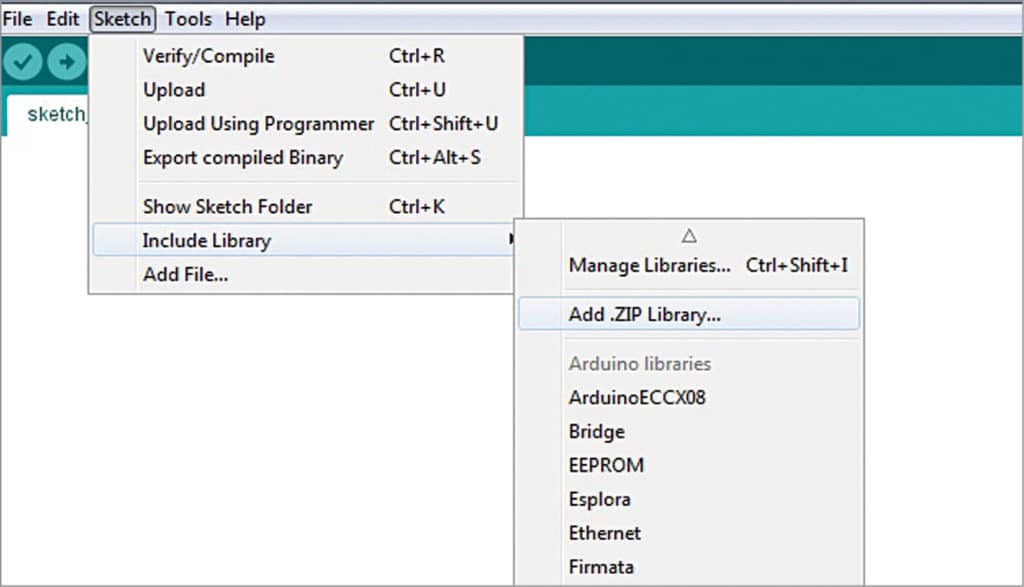Click the Sketch menu in menu bar
This screenshot has height=587, width=1024.
(122, 19)
